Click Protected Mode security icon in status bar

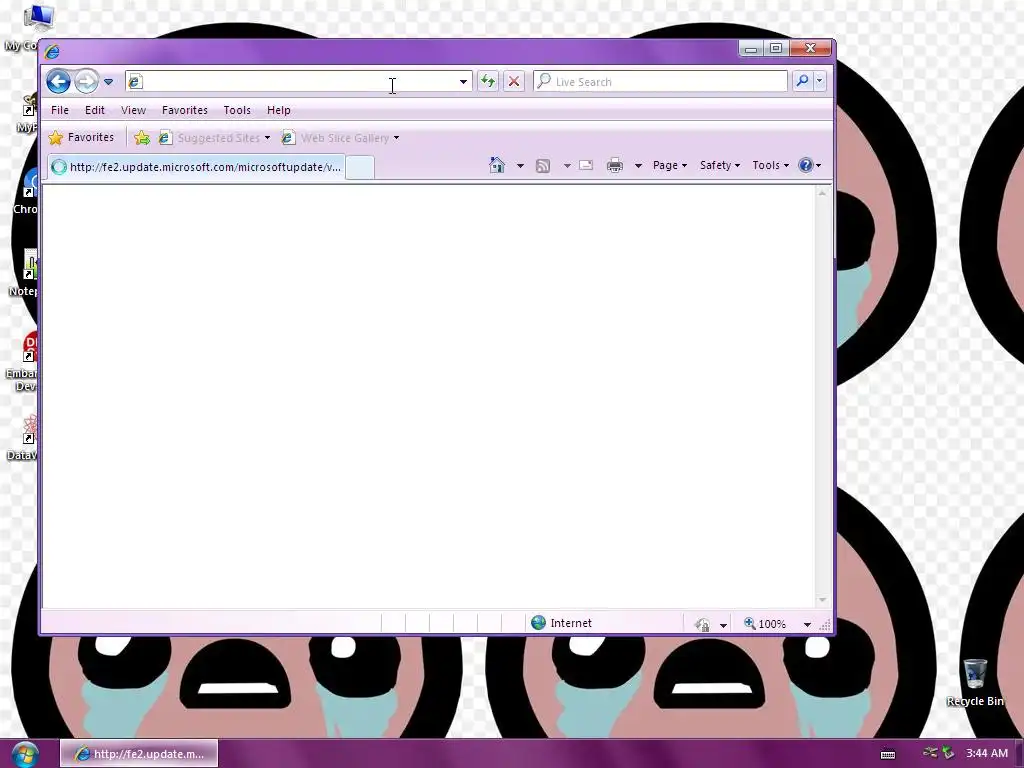703,625
